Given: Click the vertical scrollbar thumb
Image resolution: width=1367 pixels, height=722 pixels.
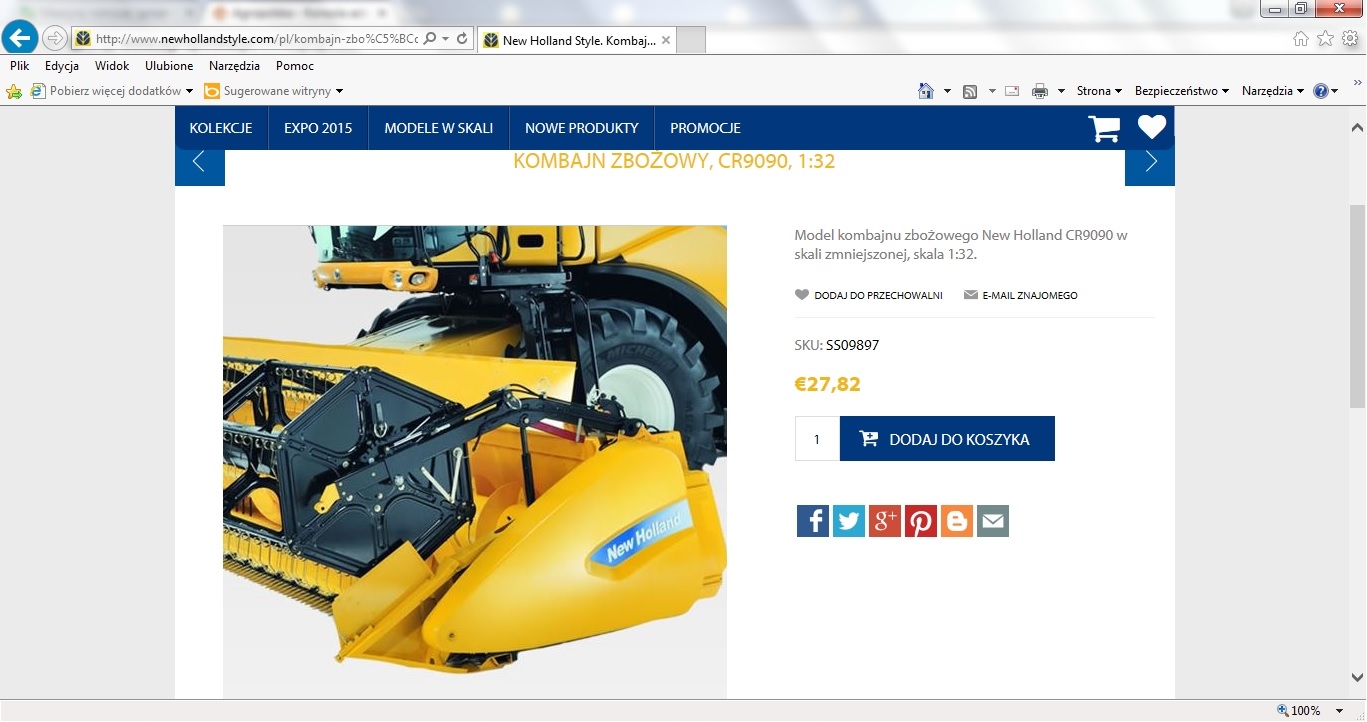Looking at the screenshot, I should pos(1357,305).
